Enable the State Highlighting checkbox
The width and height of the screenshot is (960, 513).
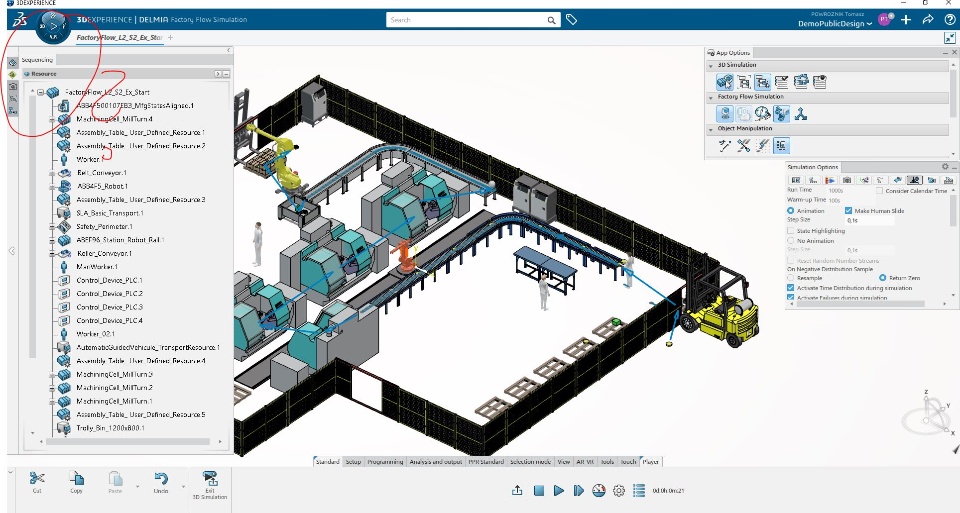tap(790, 231)
